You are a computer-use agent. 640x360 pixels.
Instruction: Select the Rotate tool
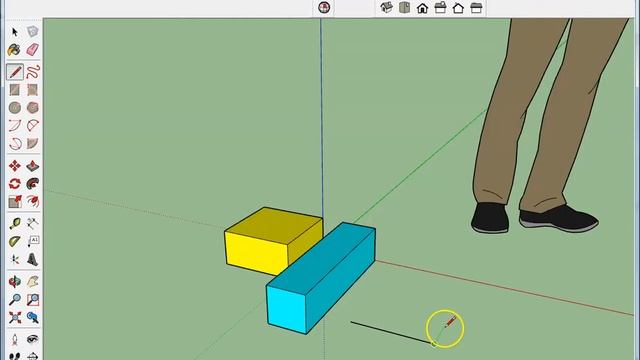pyautogui.click(x=15, y=184)
